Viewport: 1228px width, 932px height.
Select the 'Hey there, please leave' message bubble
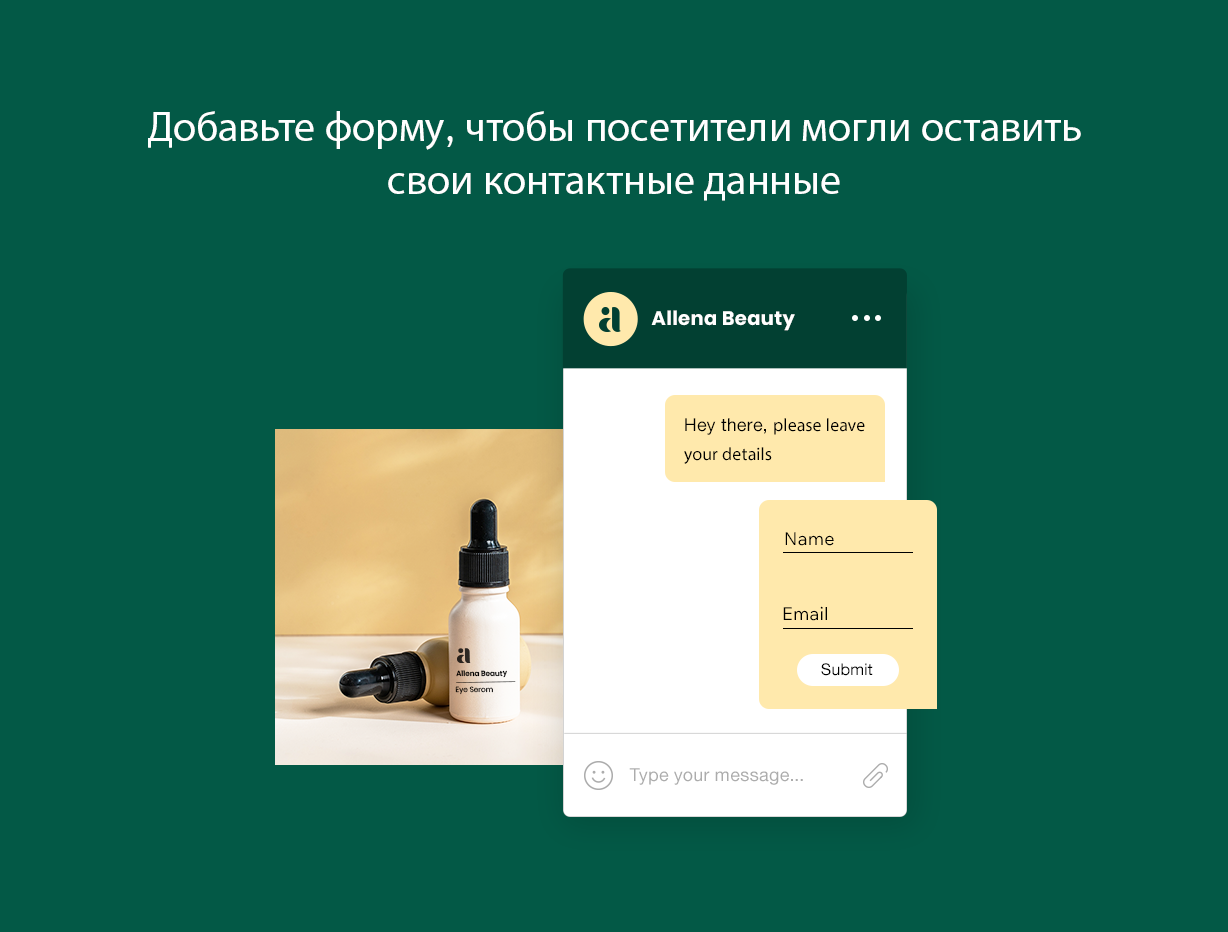click(x=775, y=438)
